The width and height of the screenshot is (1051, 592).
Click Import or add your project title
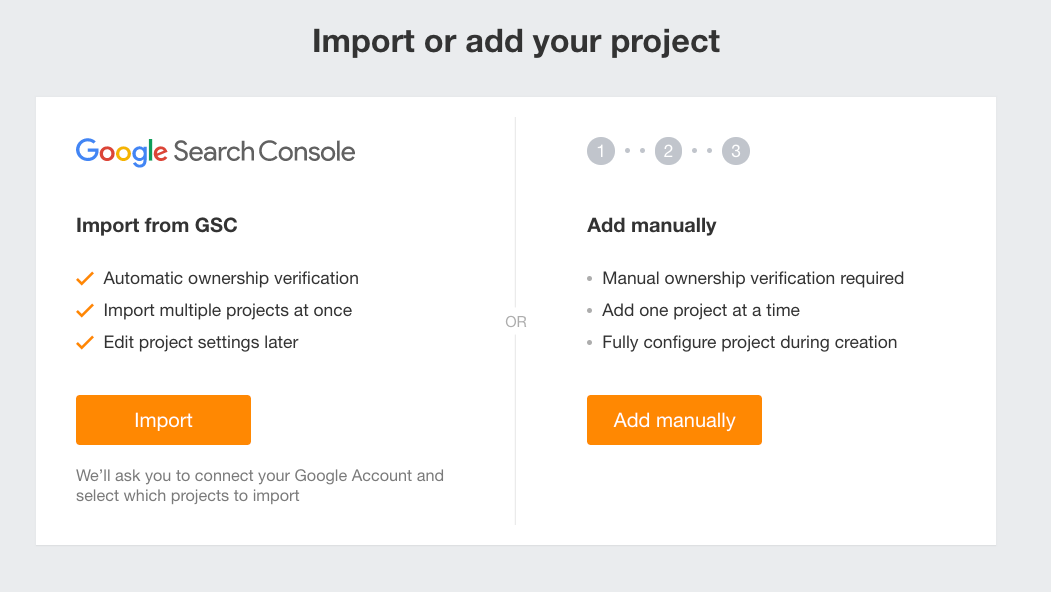click(516, 42)
